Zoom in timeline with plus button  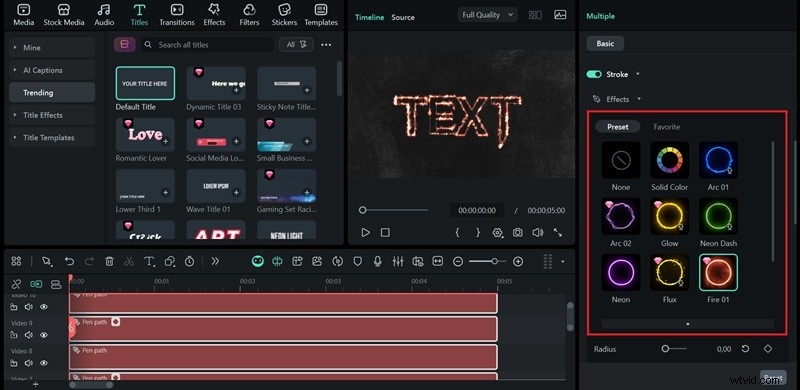(518, 261)
